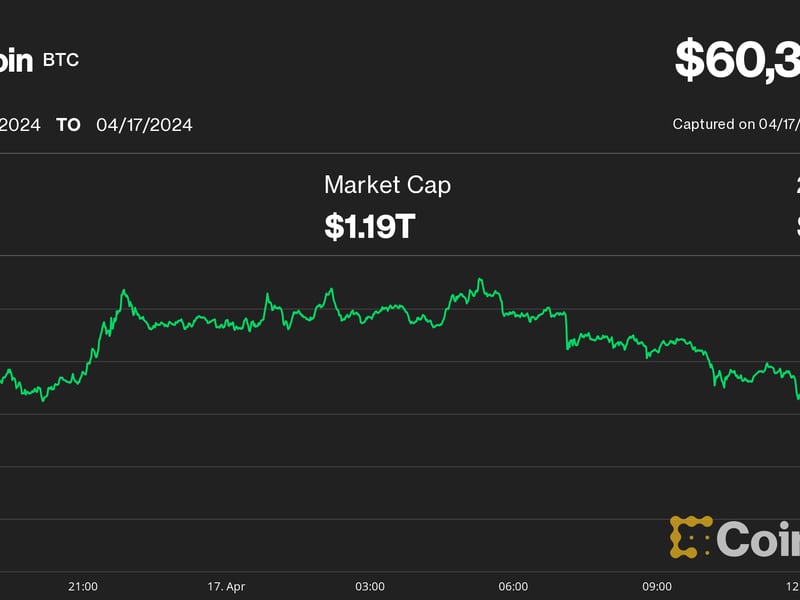Click the Bitcoin title text
800x600 pixels.
(16, 60)
